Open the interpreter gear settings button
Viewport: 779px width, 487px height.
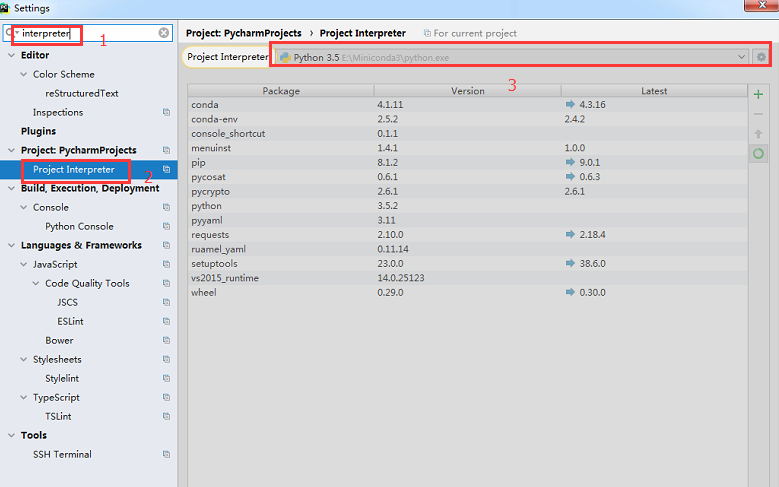coord(761,57)
